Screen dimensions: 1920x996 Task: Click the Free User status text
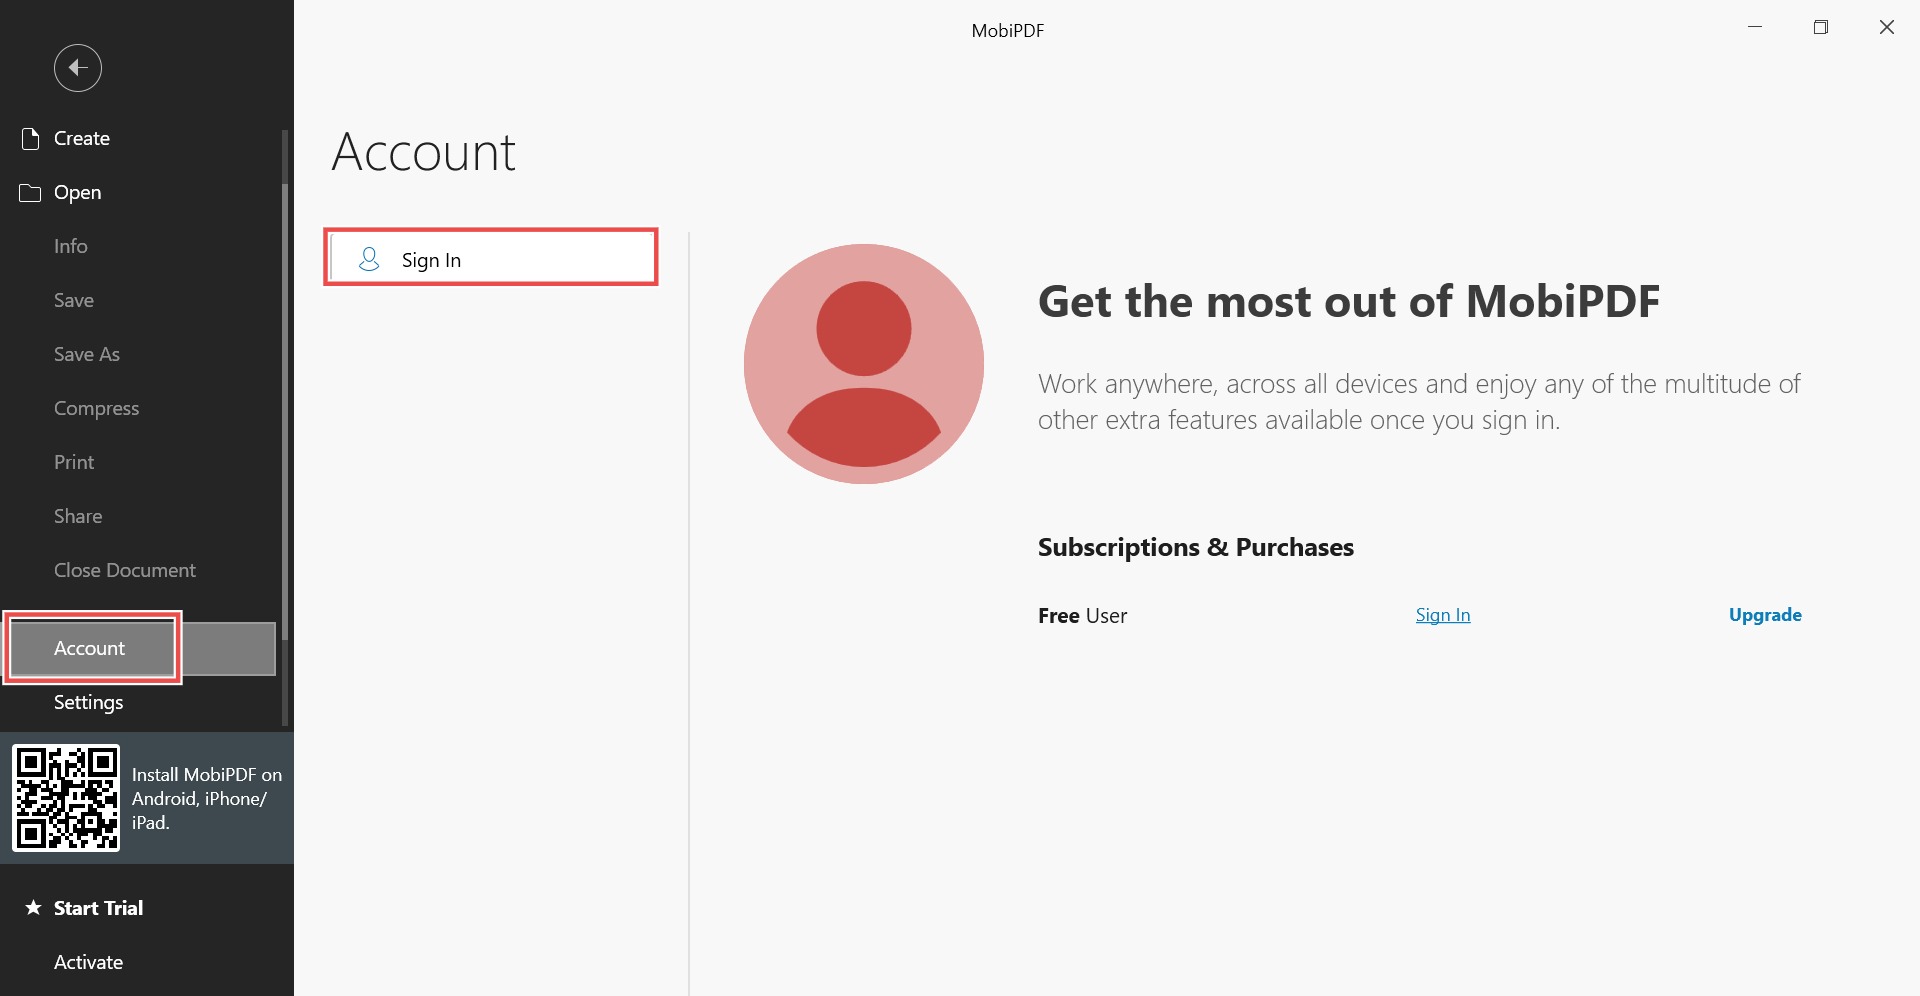[1082, 615]
